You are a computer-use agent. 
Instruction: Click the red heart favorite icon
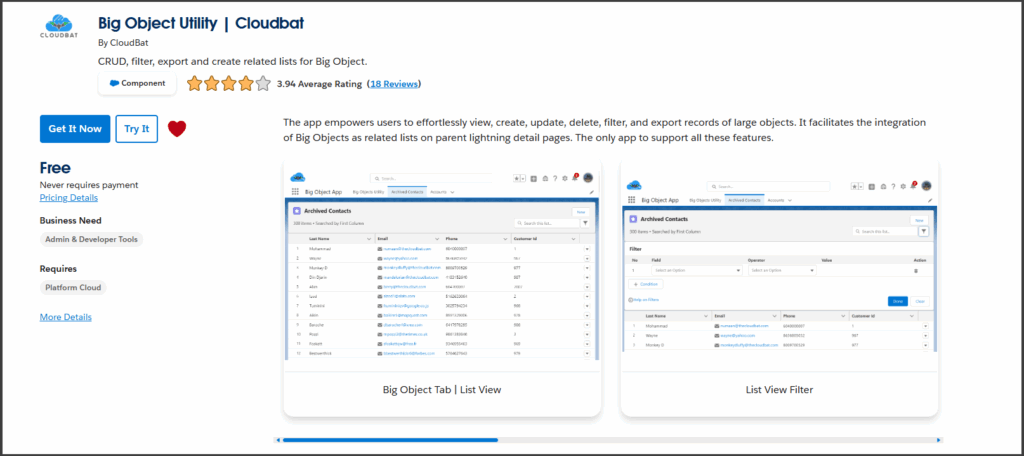(x=177, y=129)
